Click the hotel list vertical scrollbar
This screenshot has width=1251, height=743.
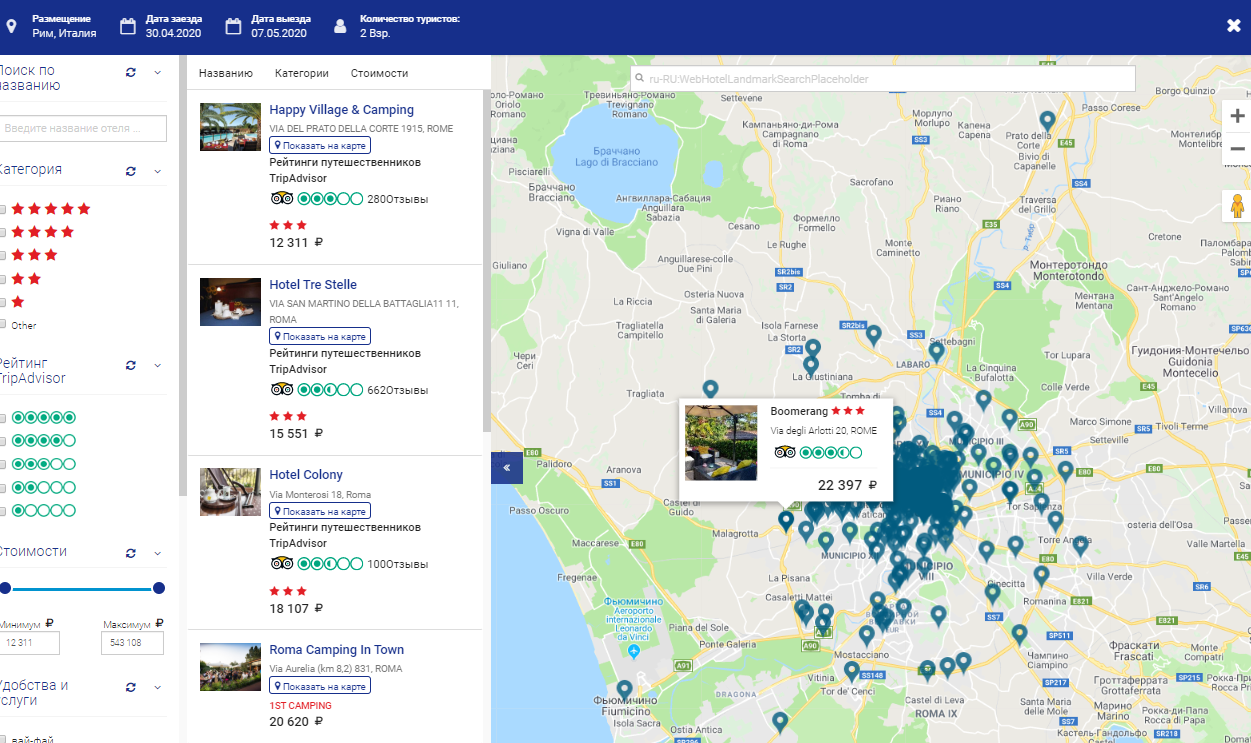coord(486,260)
